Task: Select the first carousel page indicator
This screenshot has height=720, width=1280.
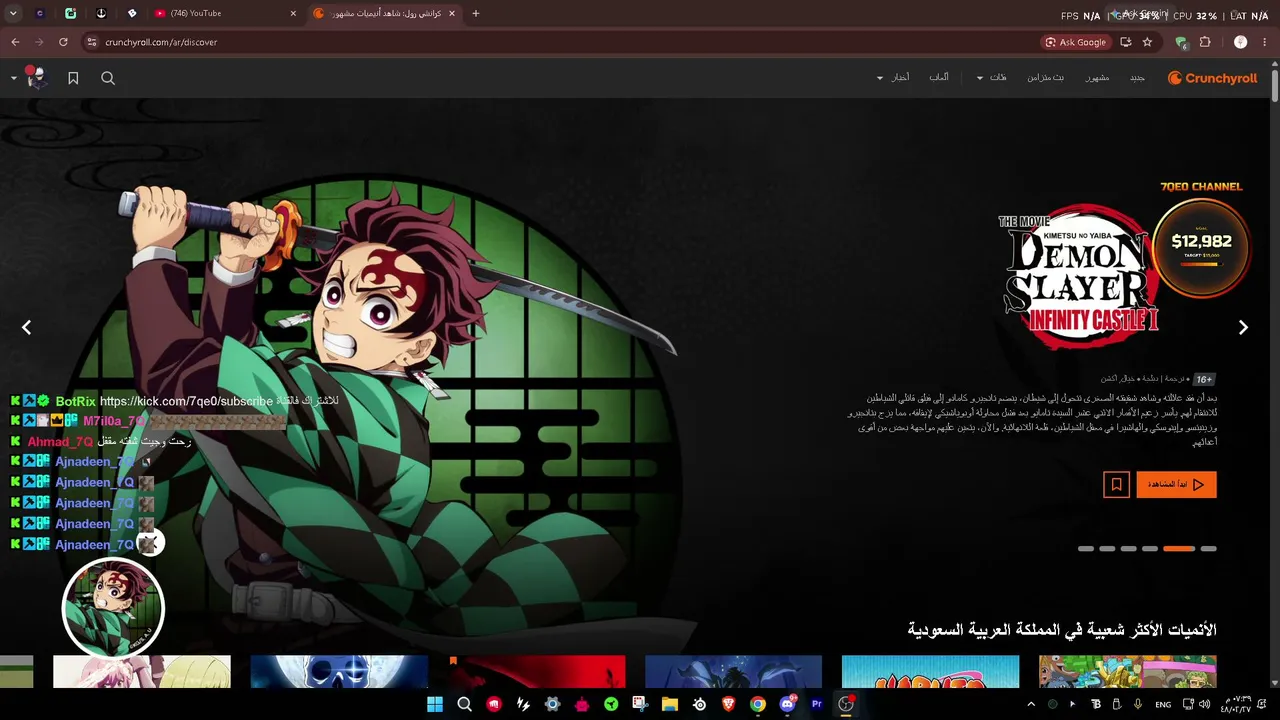Action: [x=1086, y=549]
